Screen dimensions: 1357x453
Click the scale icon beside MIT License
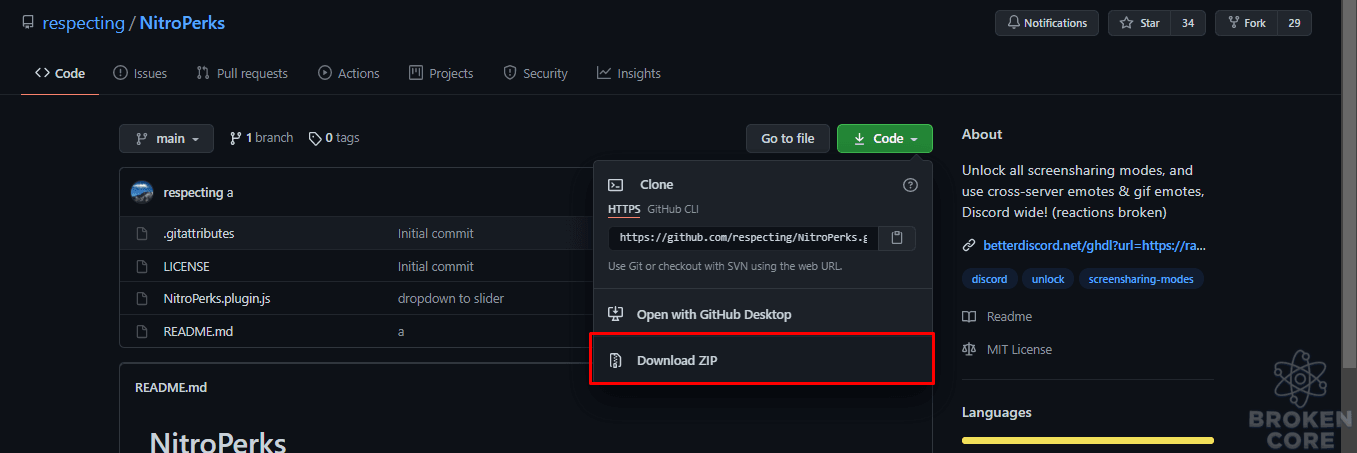pos(969,349)
